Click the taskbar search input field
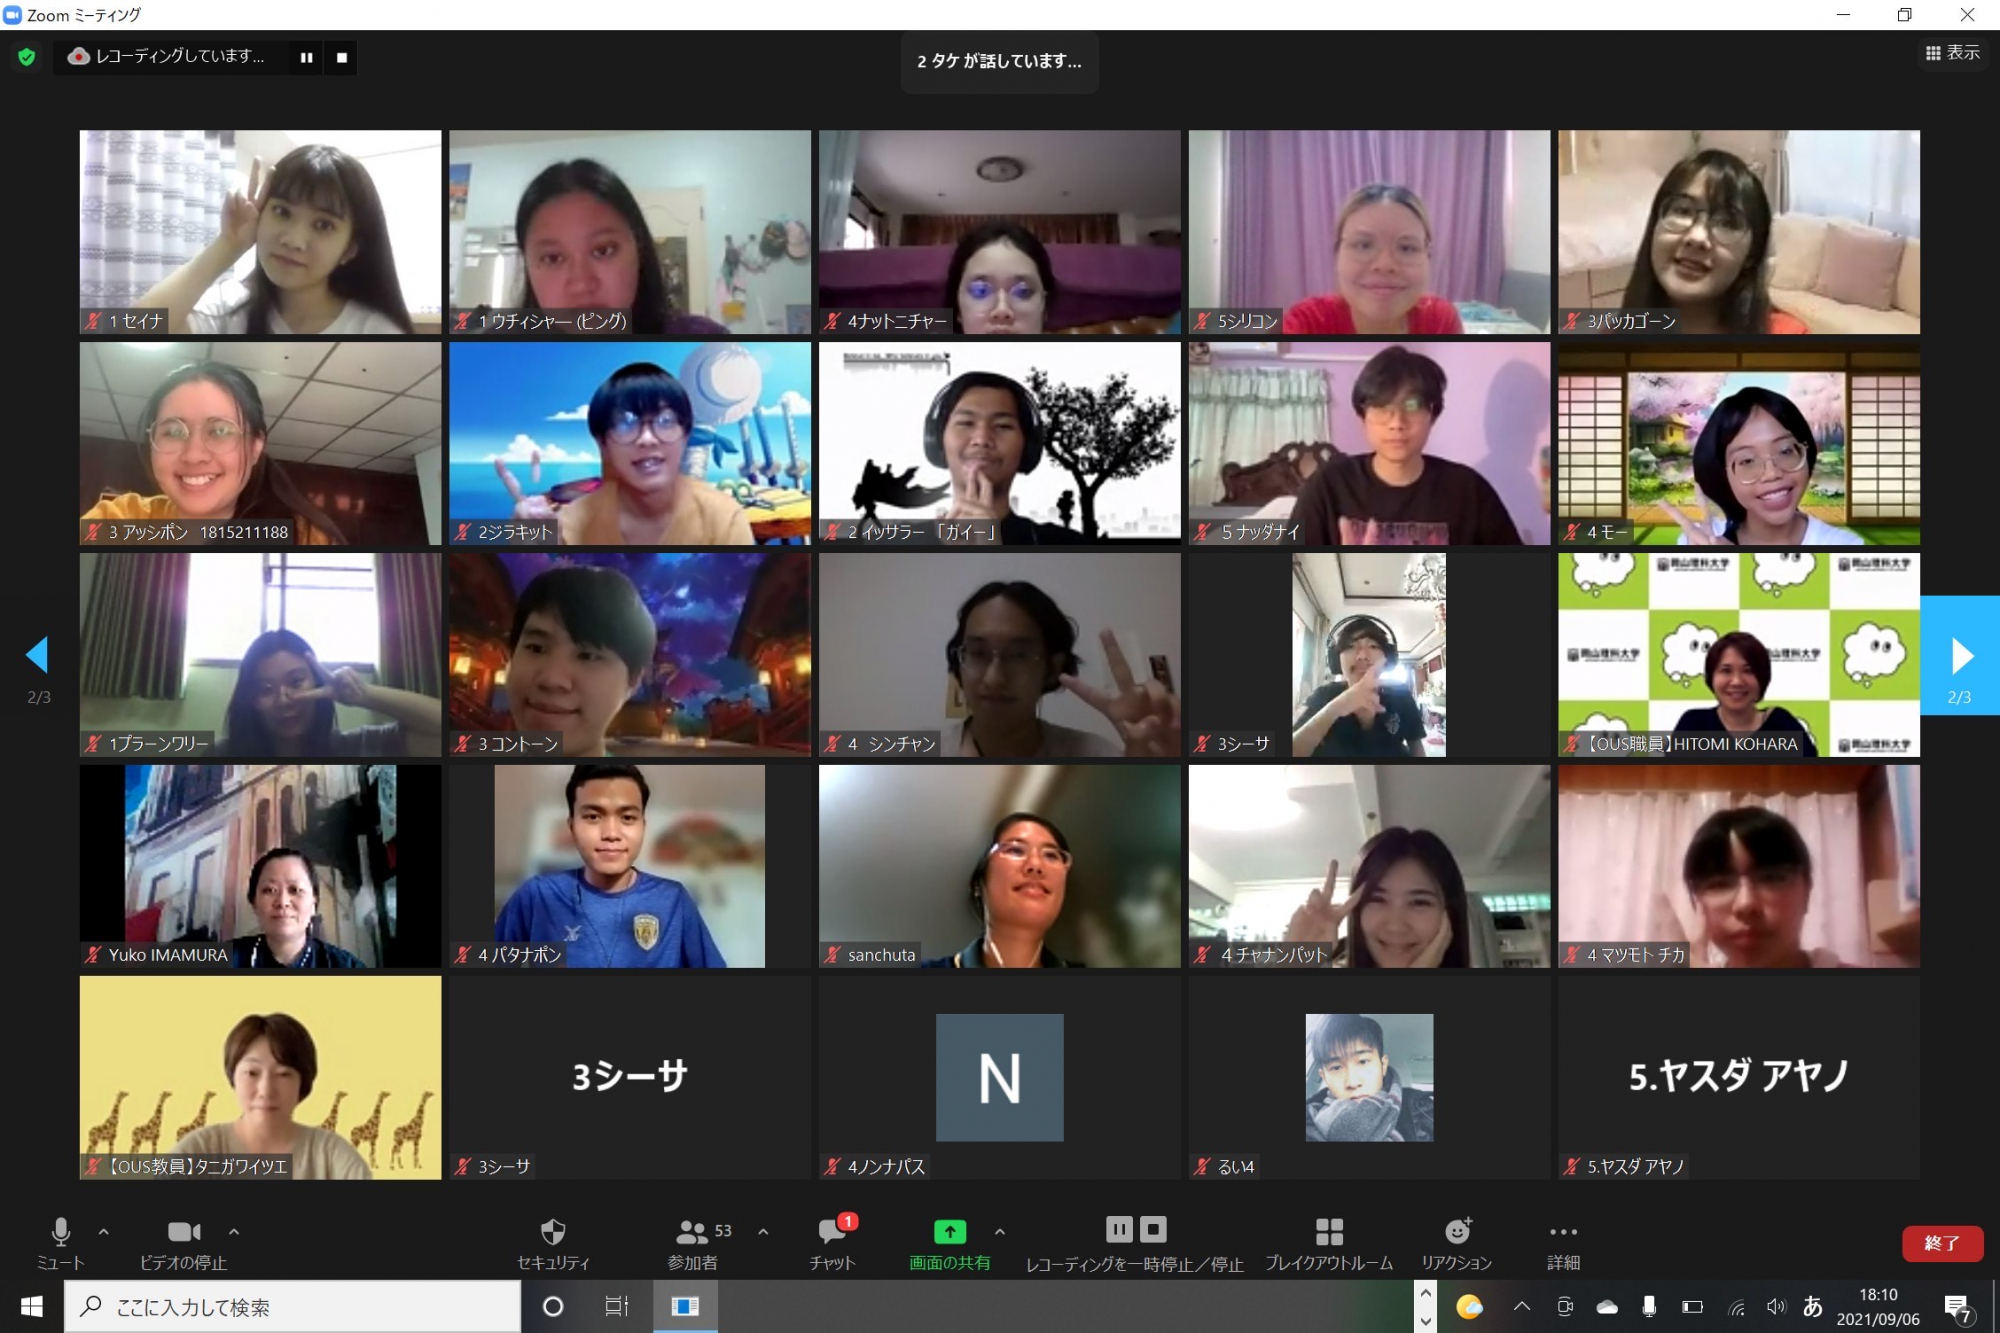This screenshot has width=2000, height=1333. click(293, 1307)
